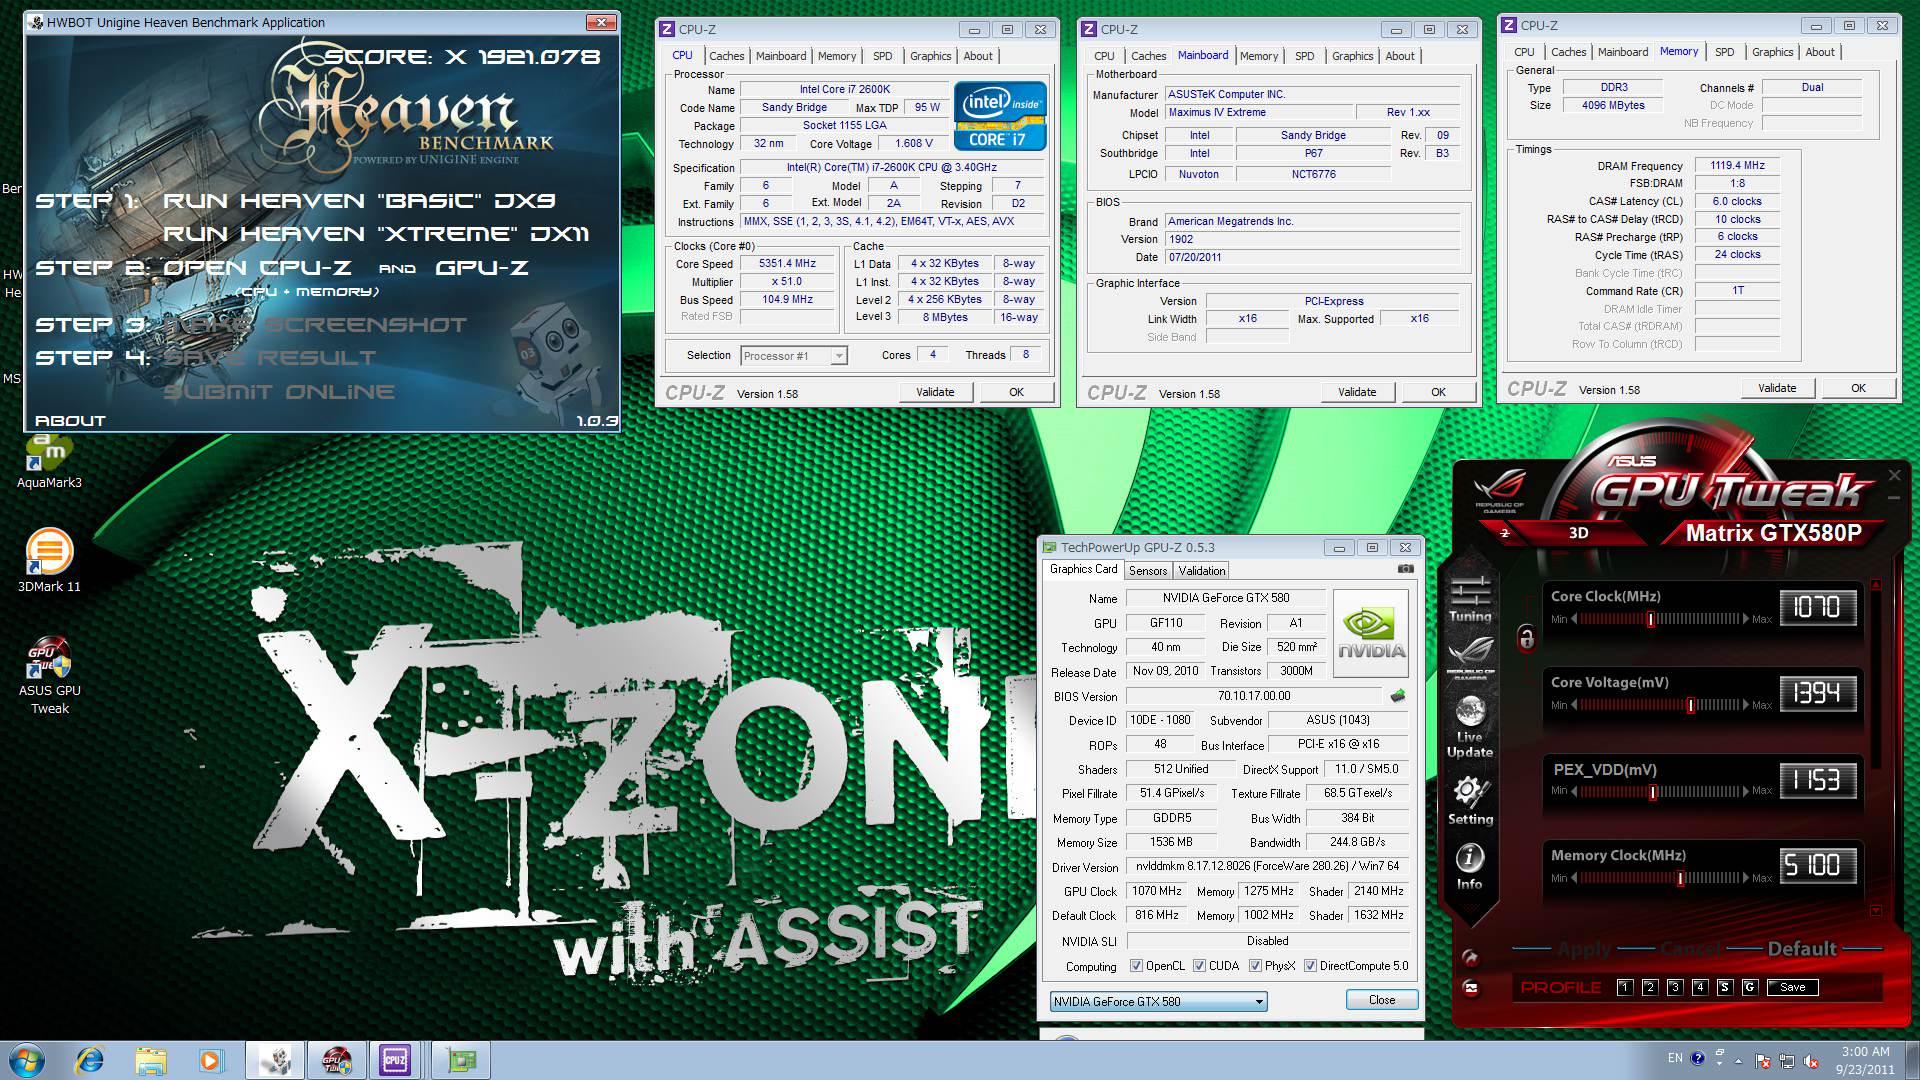The image size is (1920, 1080).
Task: Click the Memory Clock value field 5100
Action: [x=1817, y=865]
